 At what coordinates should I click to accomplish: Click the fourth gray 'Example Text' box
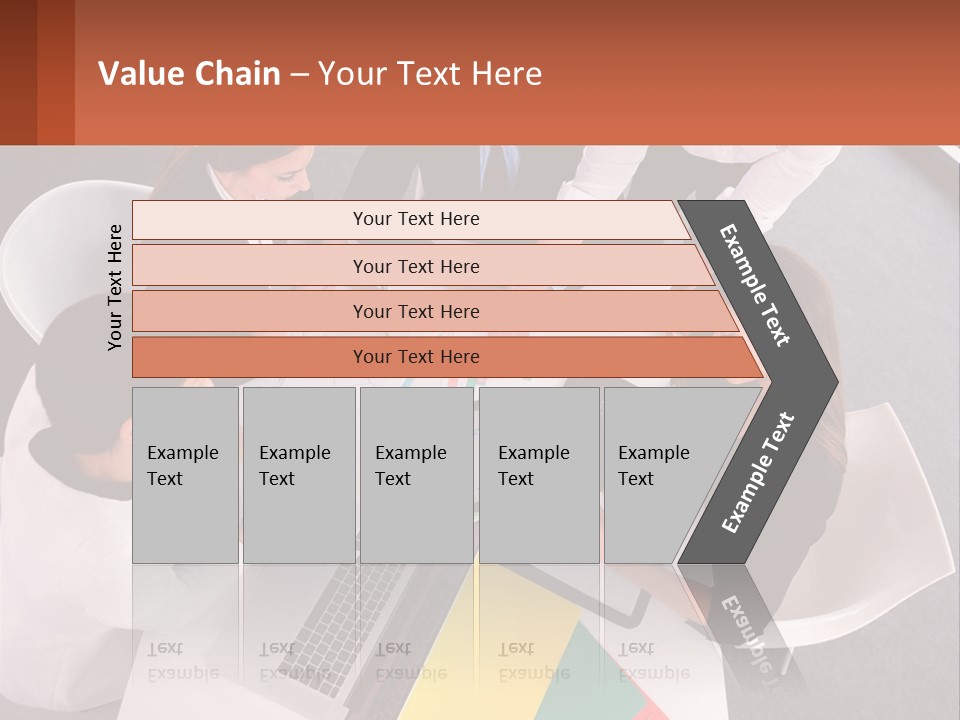(539, 475)
